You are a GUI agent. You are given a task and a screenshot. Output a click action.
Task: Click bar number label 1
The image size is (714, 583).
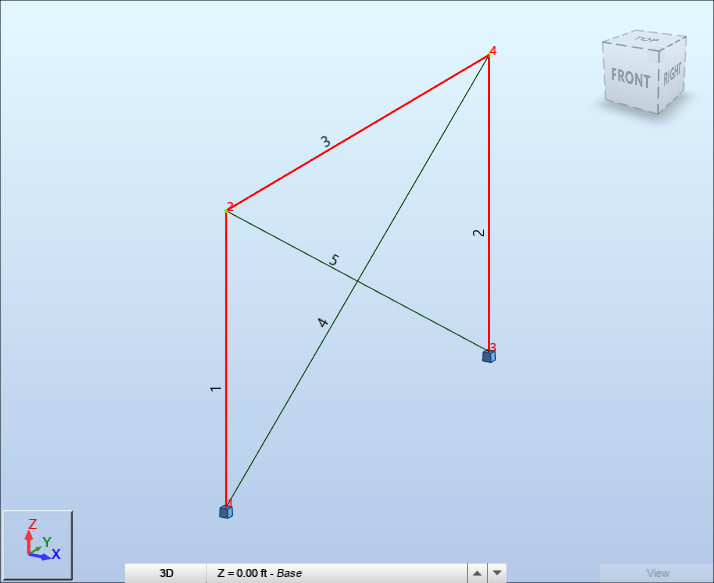[x=215, y=389]
